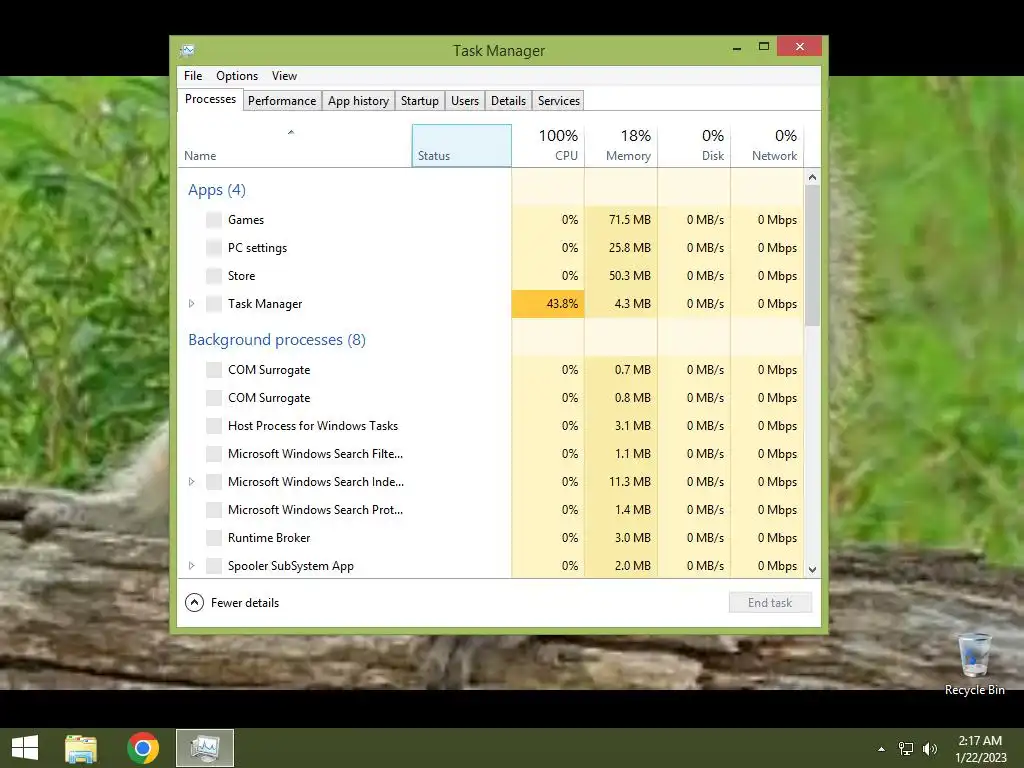Viewport: 1024px width, 768px height.
Task: Click the icon of the COM Surrogate row with 0.8 MB memory
Action: (214, 398)
